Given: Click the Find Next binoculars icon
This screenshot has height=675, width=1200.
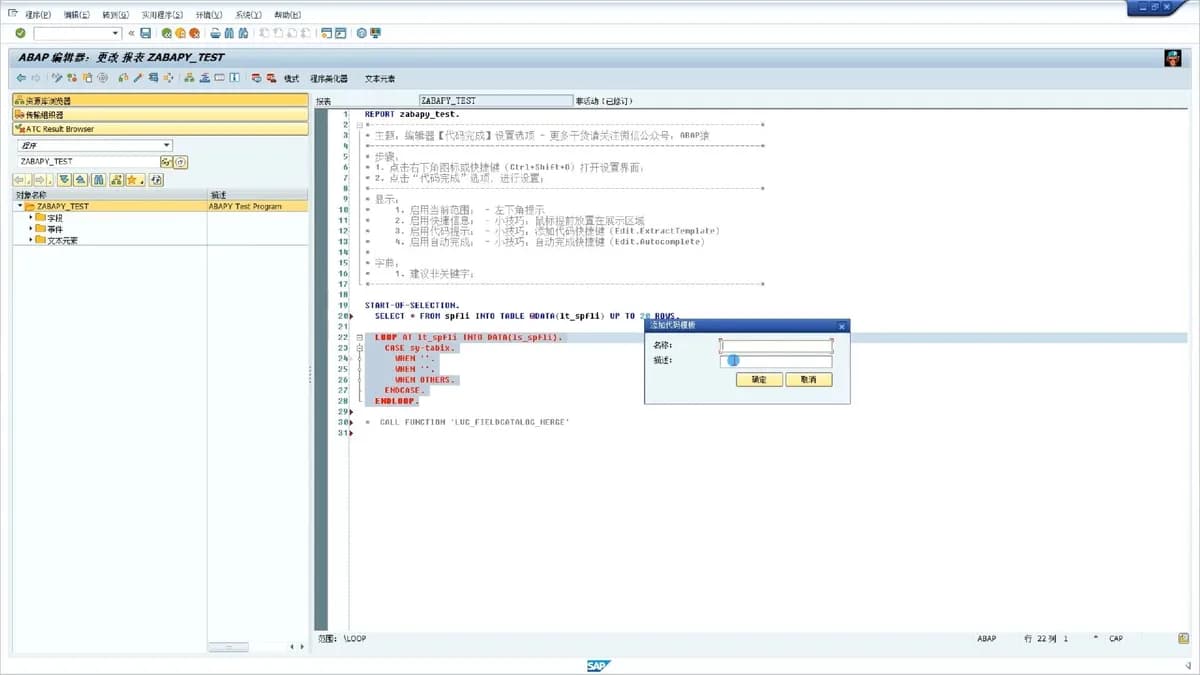Looking at the screenshot, I should coord(243,33).
